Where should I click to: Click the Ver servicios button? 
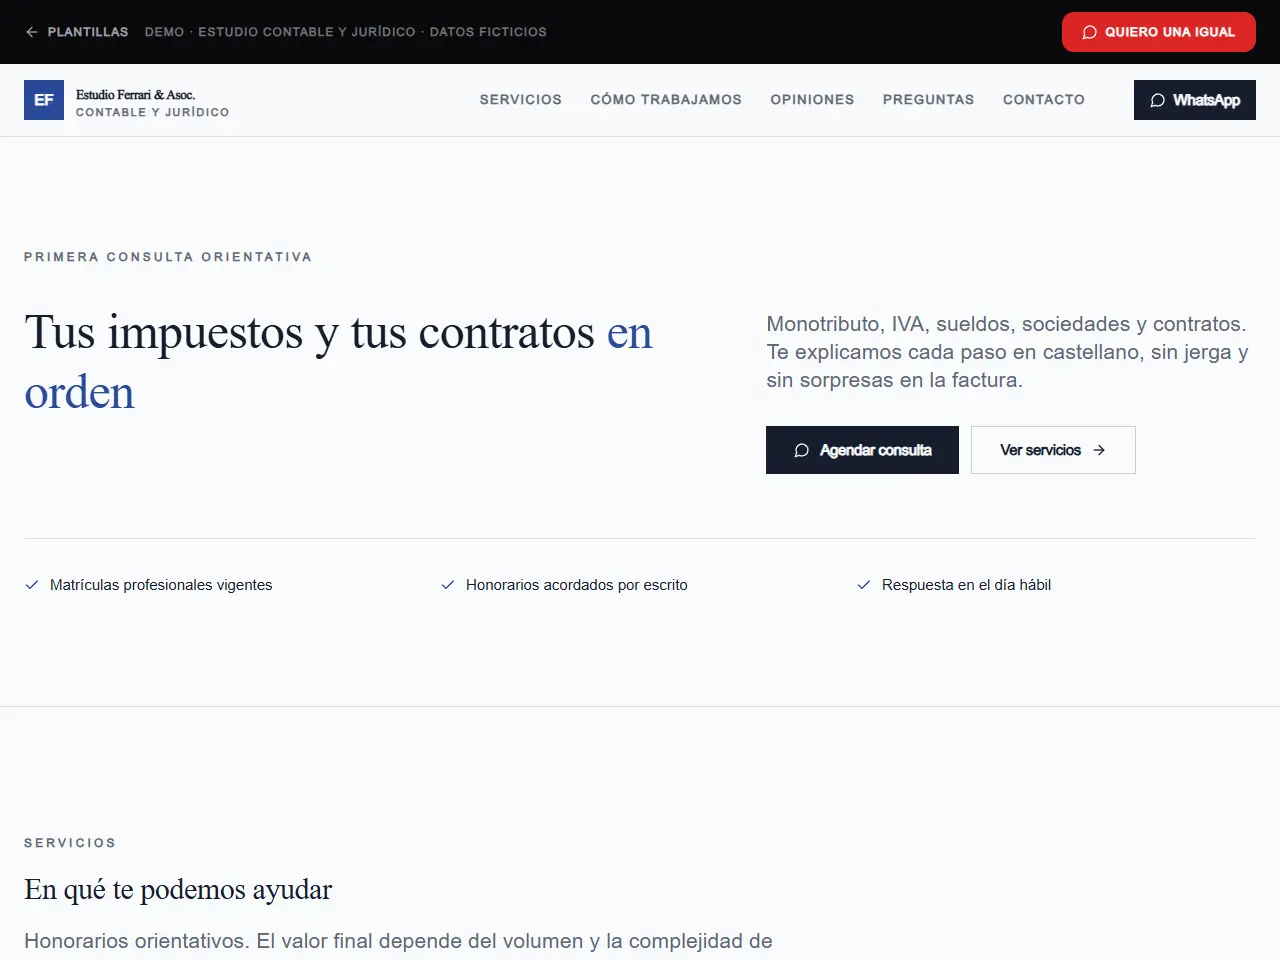pyautogui.click(x=1053, y=450)
